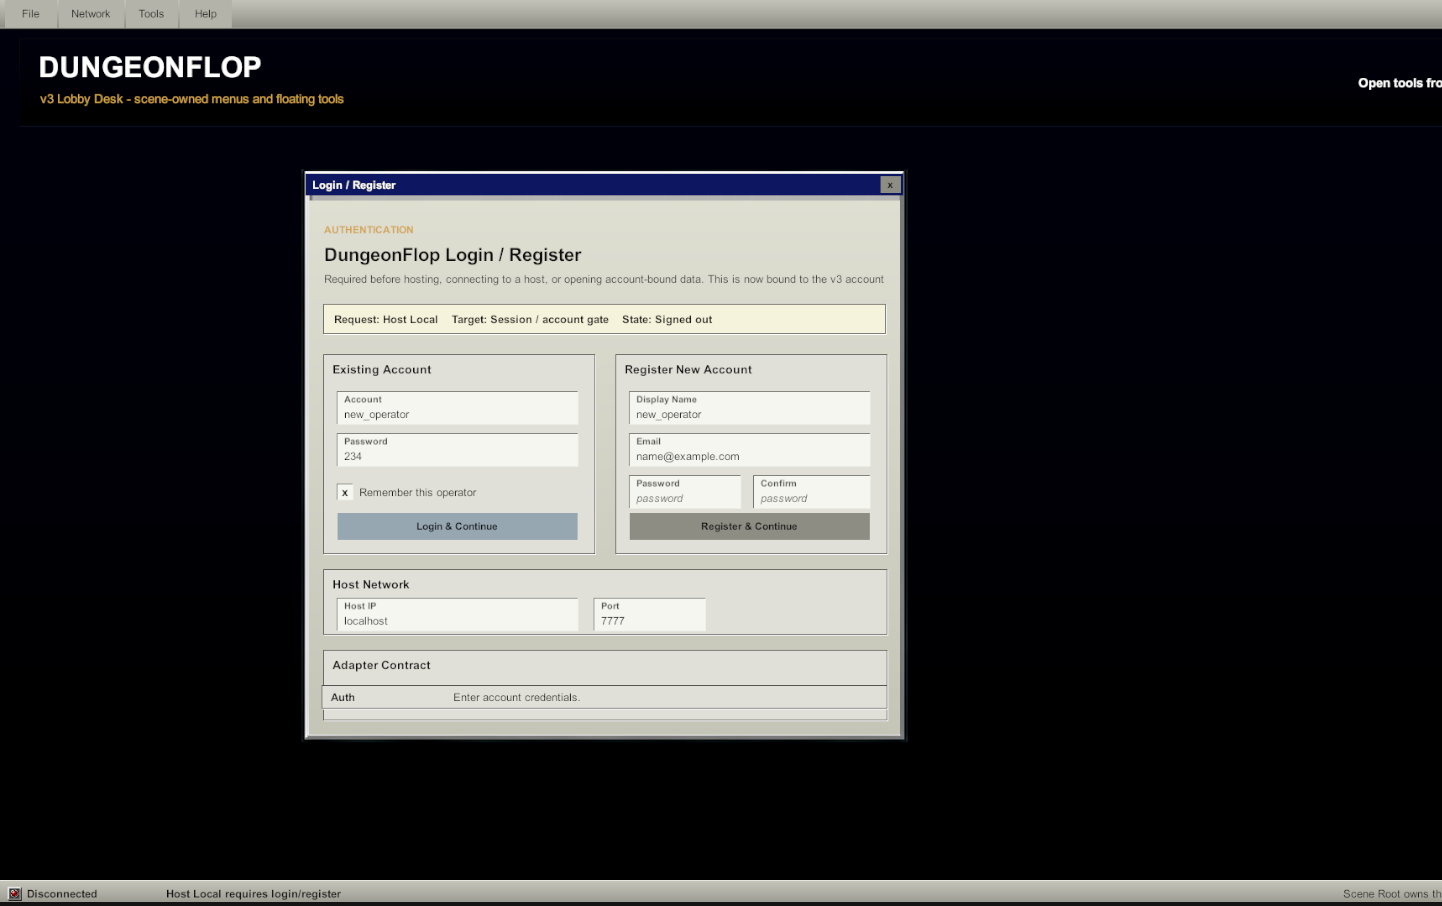The image size is (1442, 906).
Task: Click the Confirm password field
Action: tap(812, 492)
